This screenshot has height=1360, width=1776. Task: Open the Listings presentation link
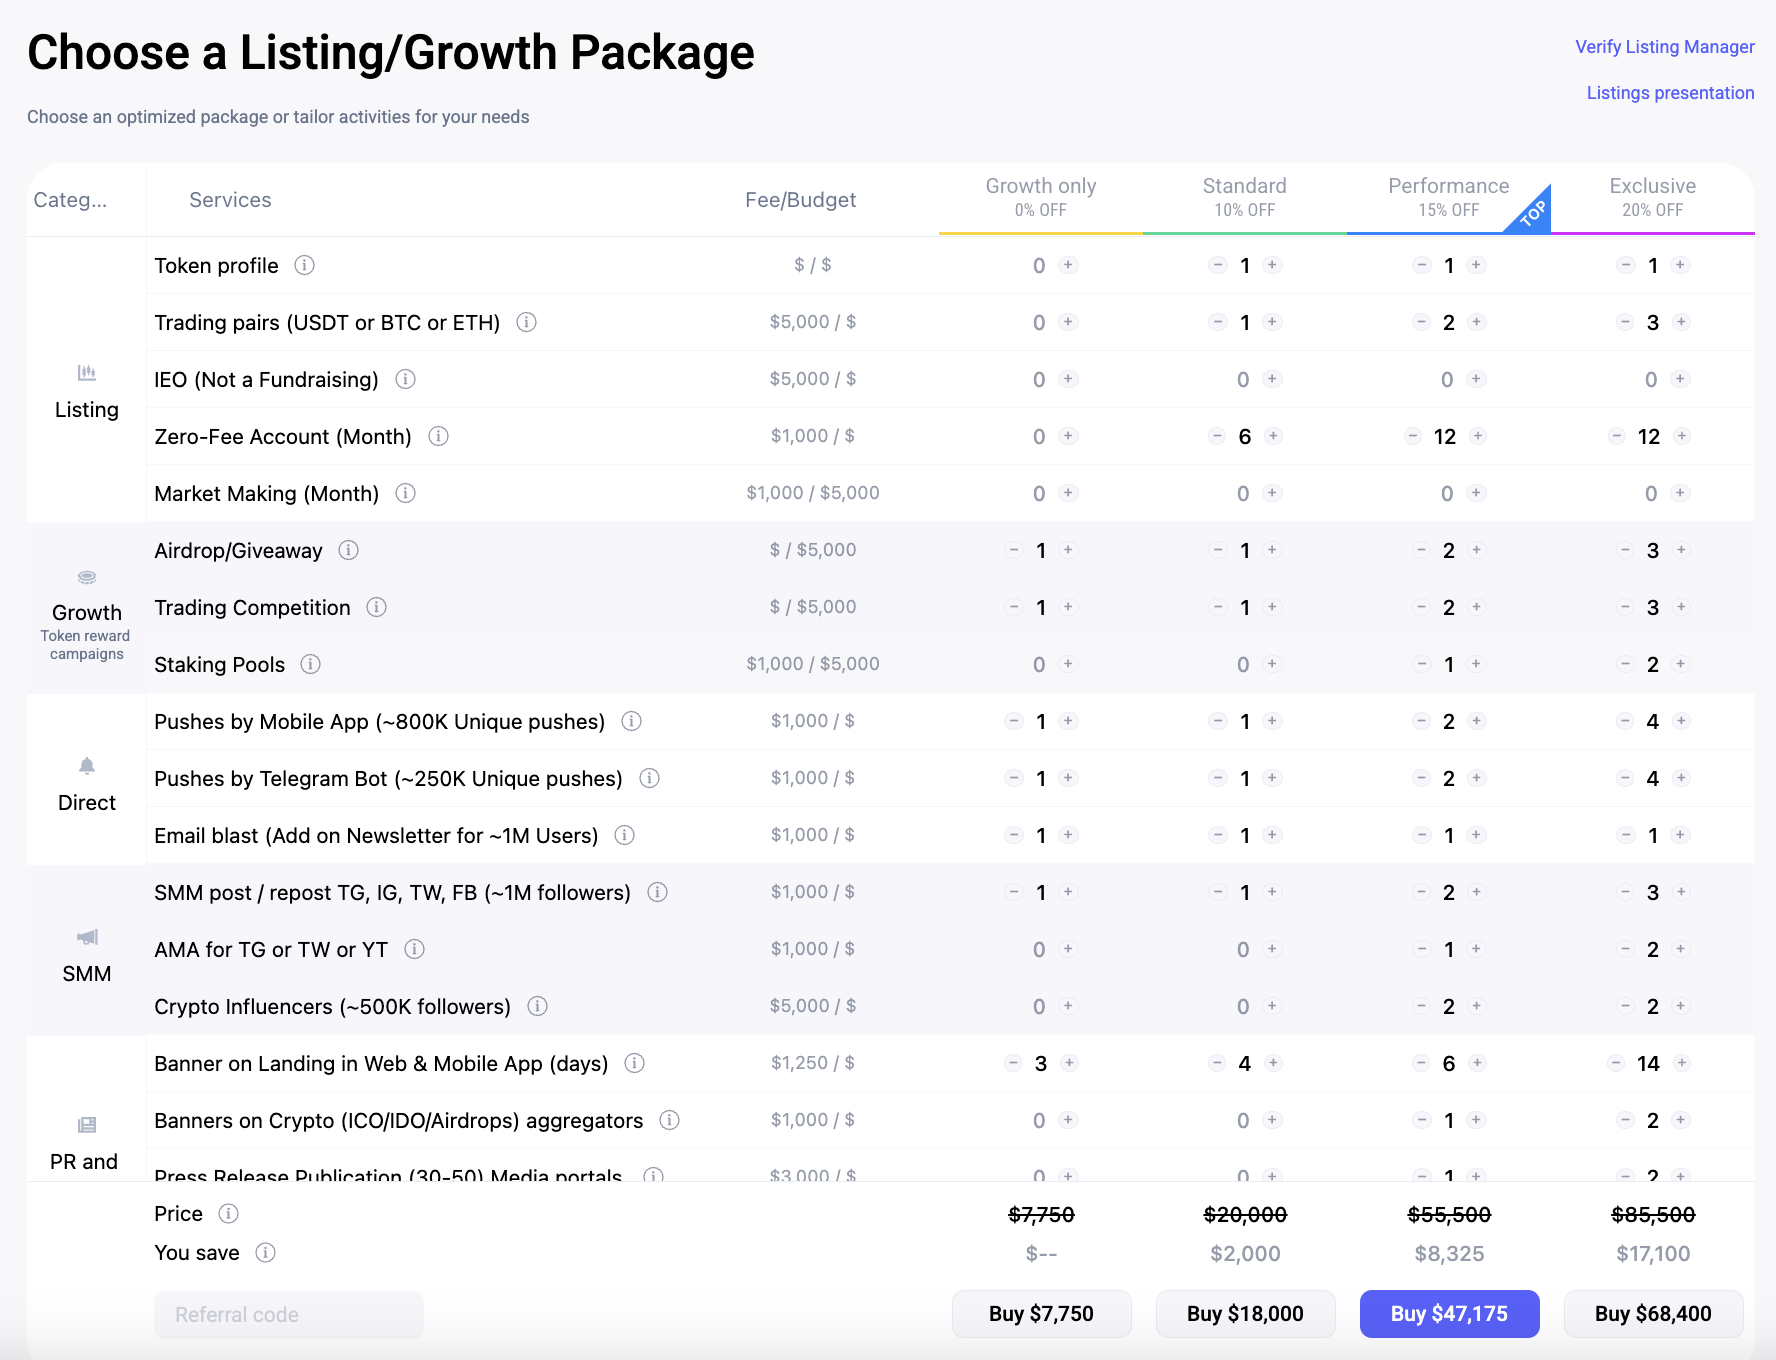point(1670,93)
